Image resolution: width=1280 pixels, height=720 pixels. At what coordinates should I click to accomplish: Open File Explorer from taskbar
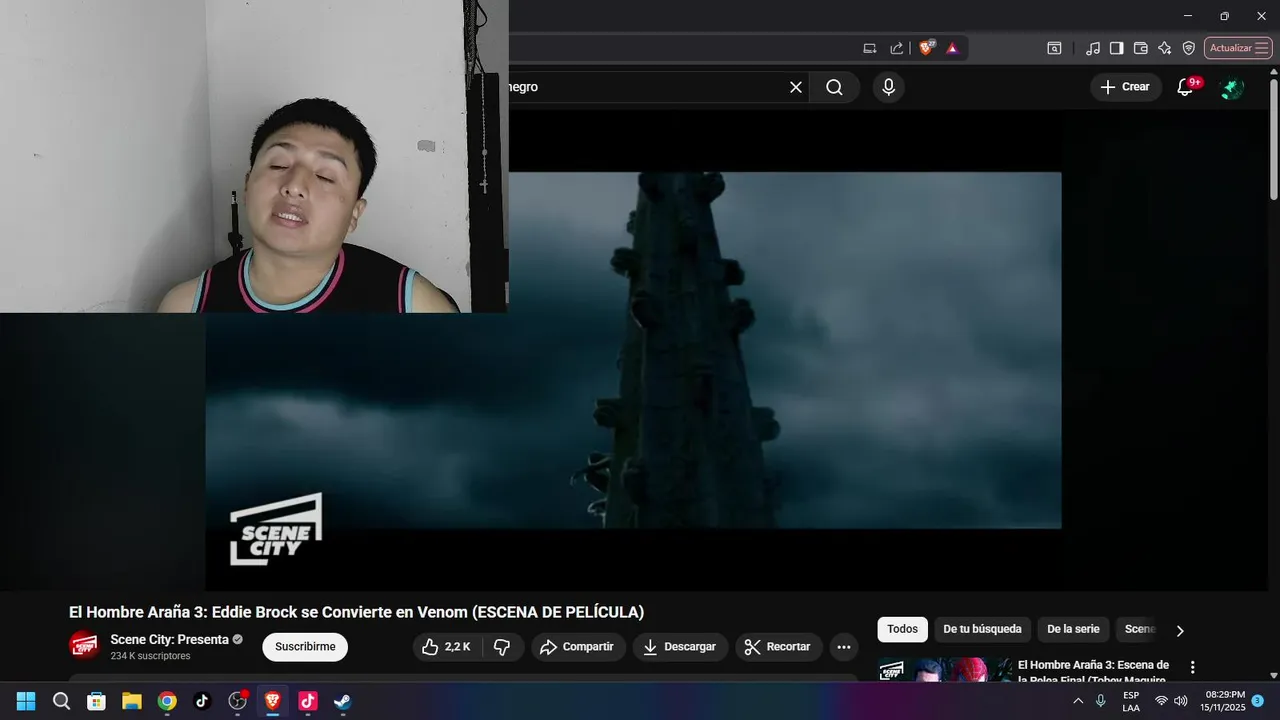coord(132,701)
